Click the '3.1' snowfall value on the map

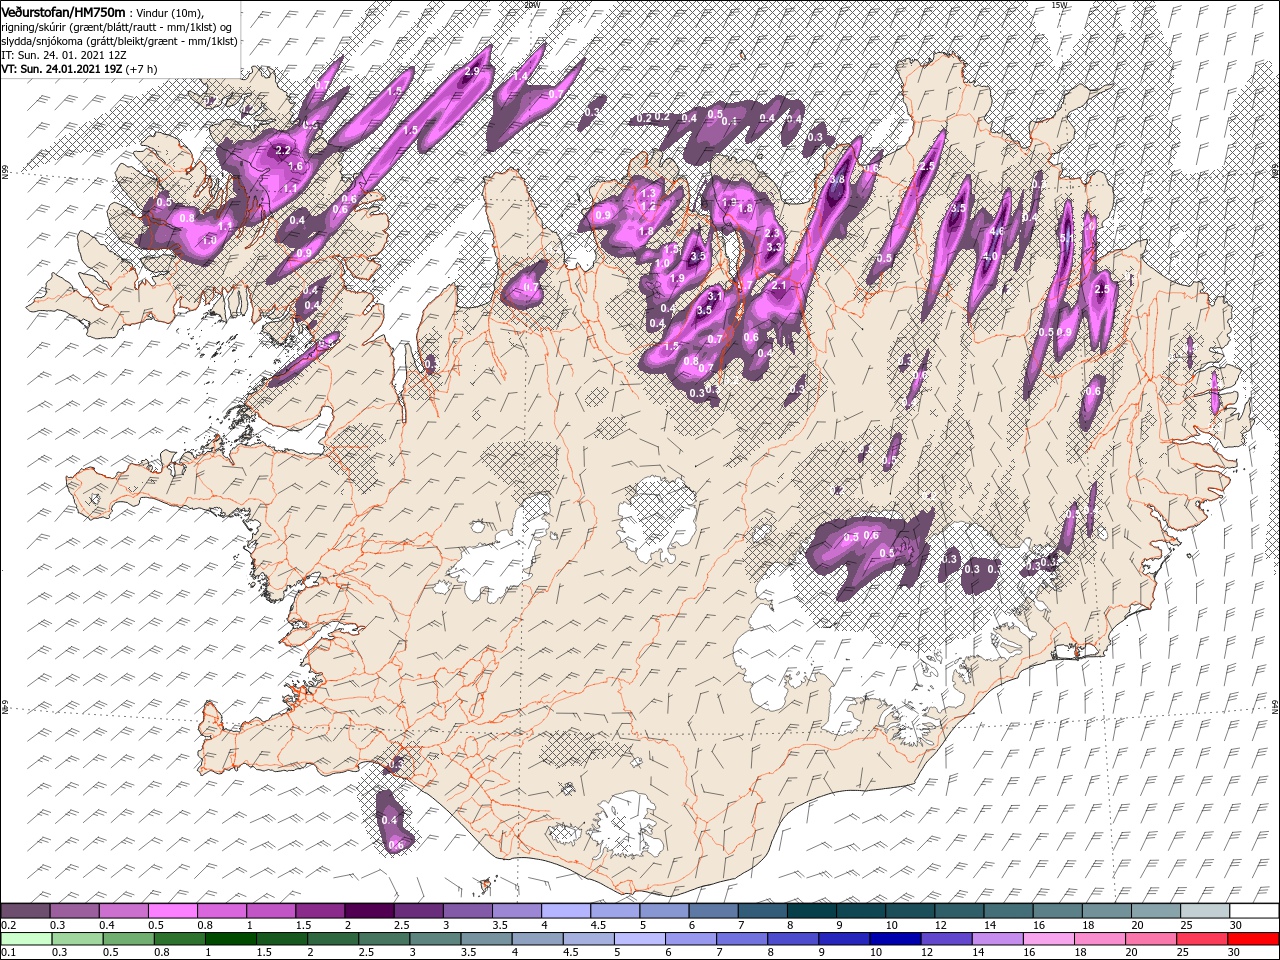(715, 297)
